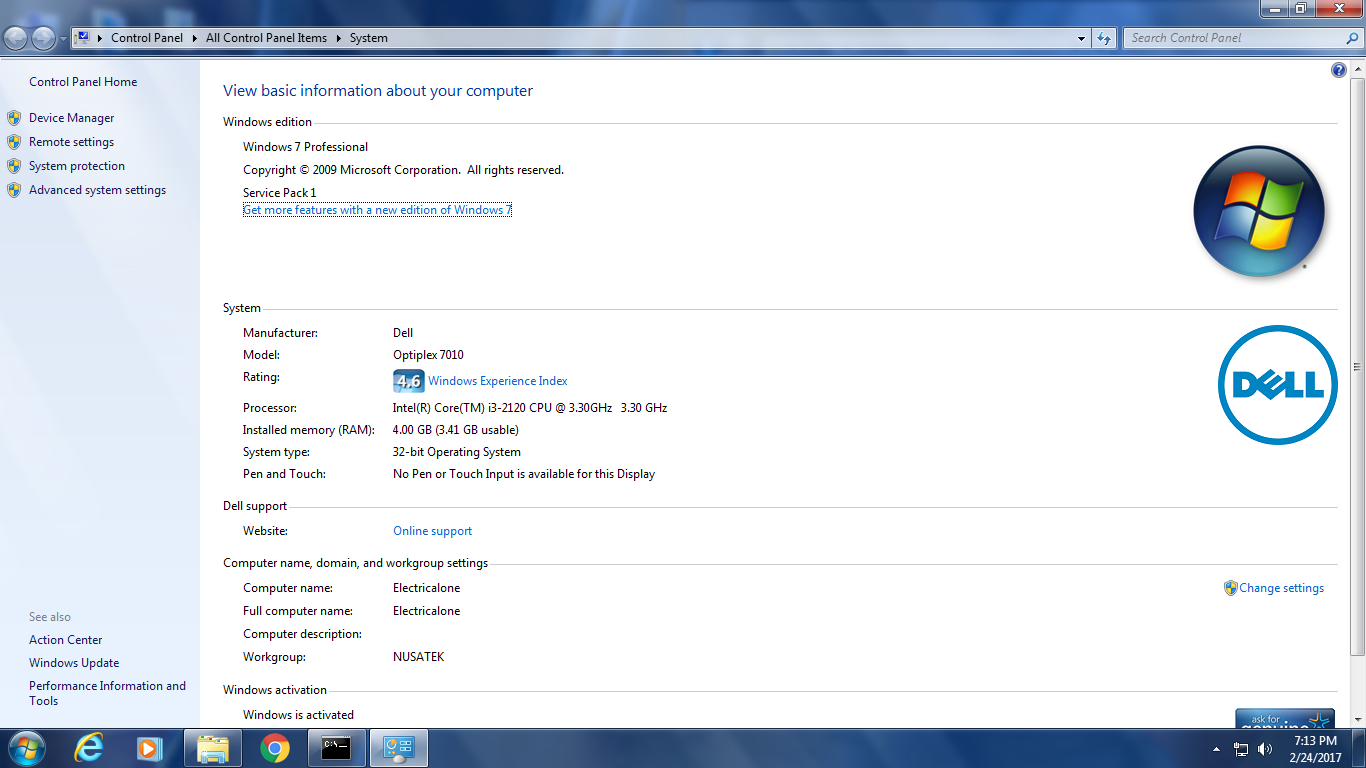Expand the address bar history dropdown
Image resolution: width=1366 pixels, height=768 pixels.
(x=1081, y=38)
